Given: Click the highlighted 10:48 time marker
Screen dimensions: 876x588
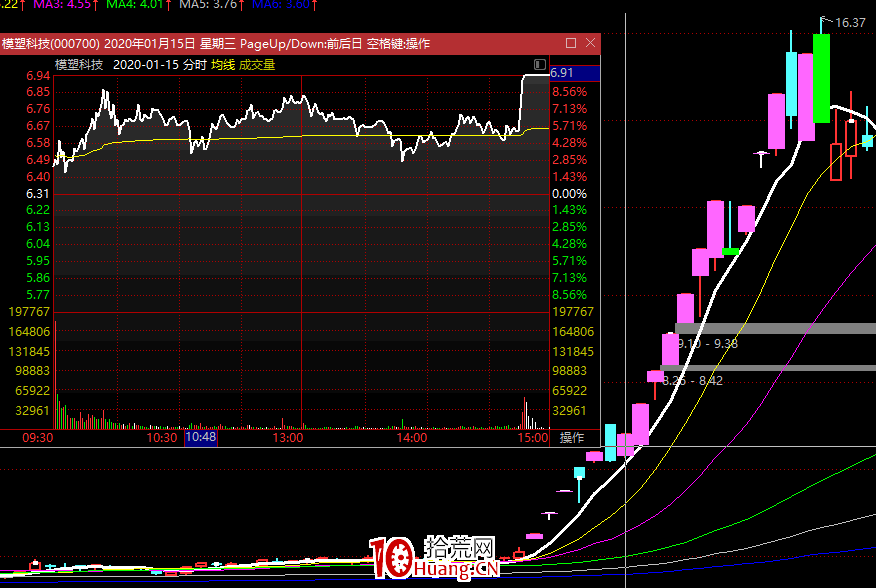Looking at the screenshot, I should click(x=200, y=437).
